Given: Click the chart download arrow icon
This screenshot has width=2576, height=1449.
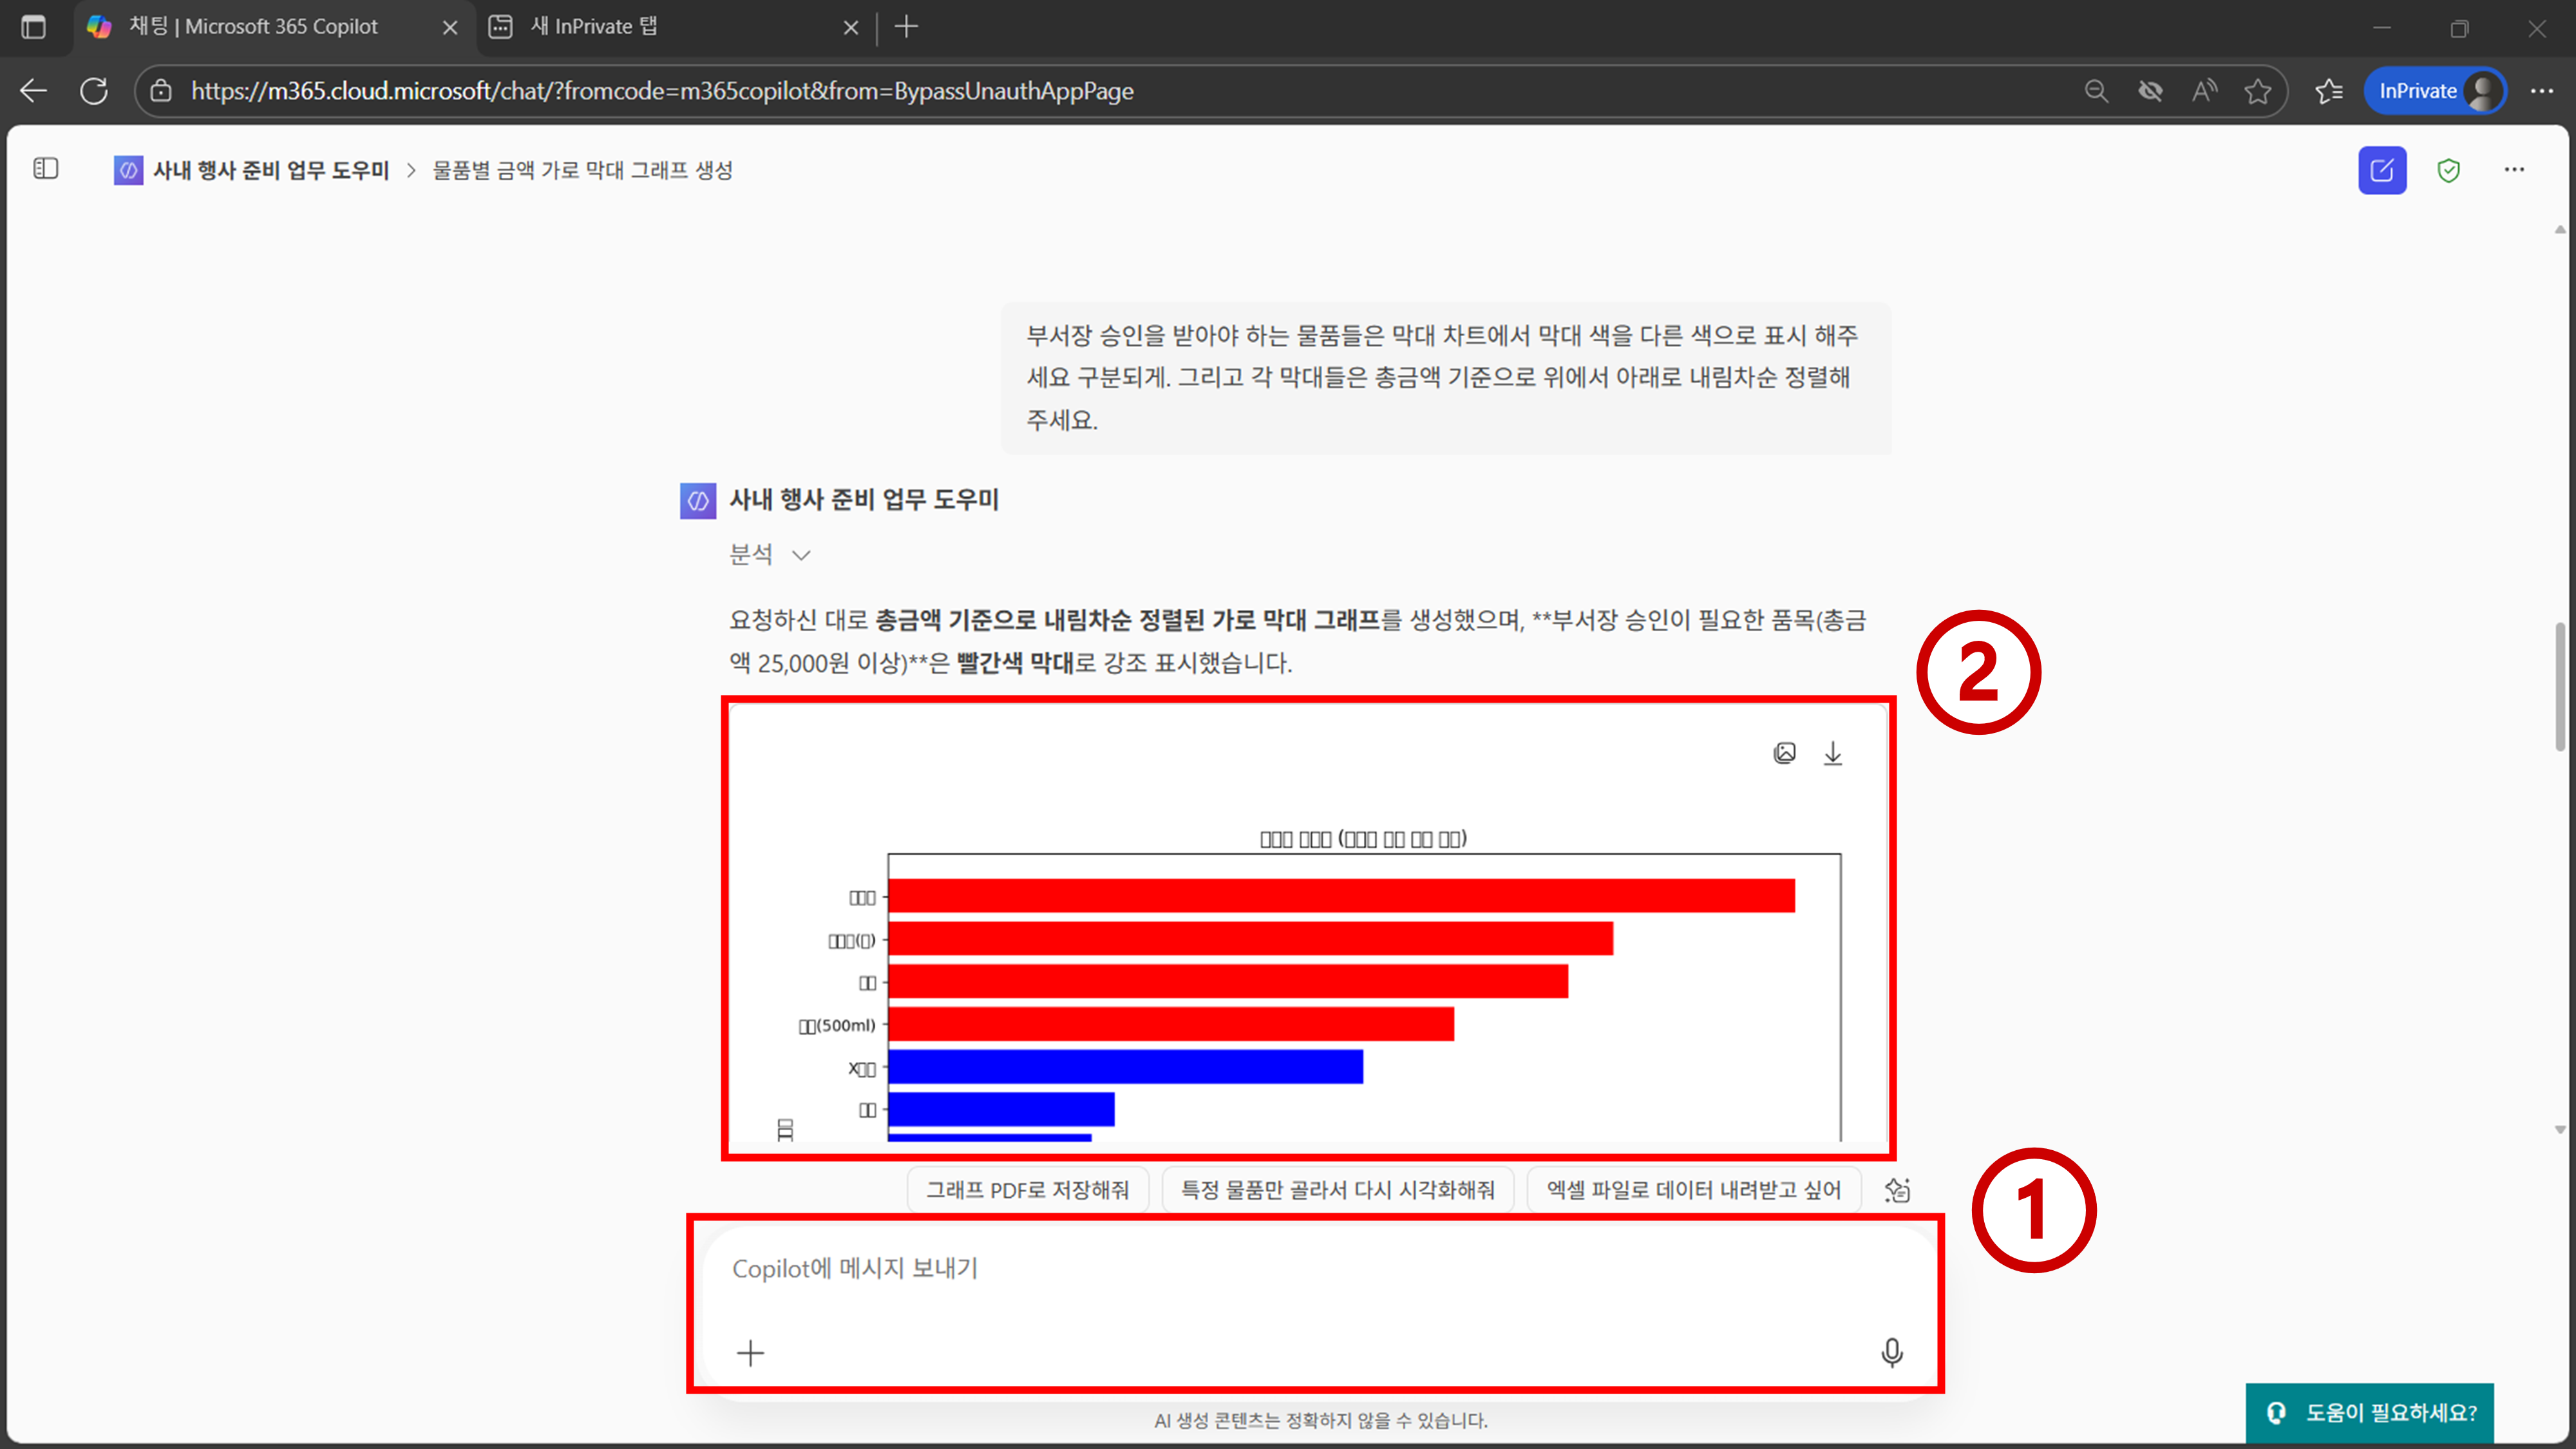Looking at the screenshot, I should pos(1832,753).
